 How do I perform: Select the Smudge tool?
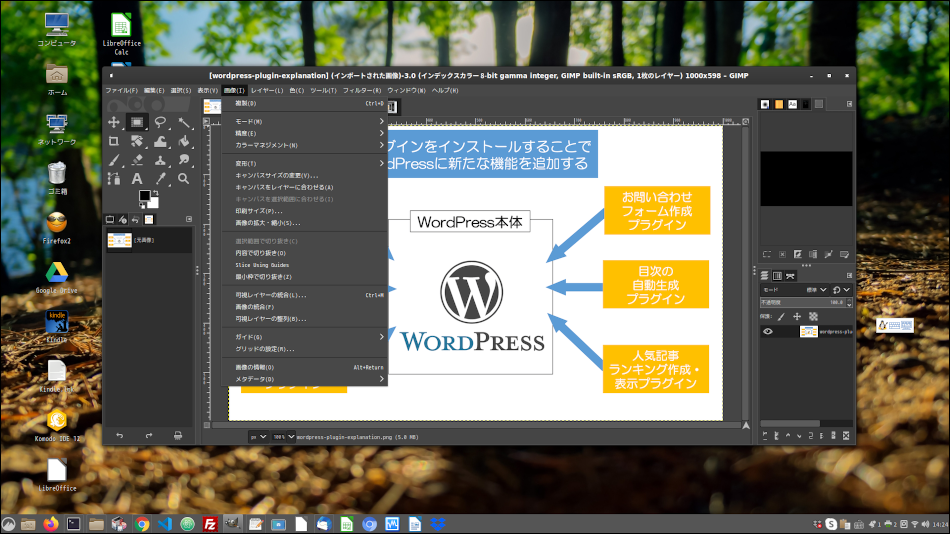point(184,160)
